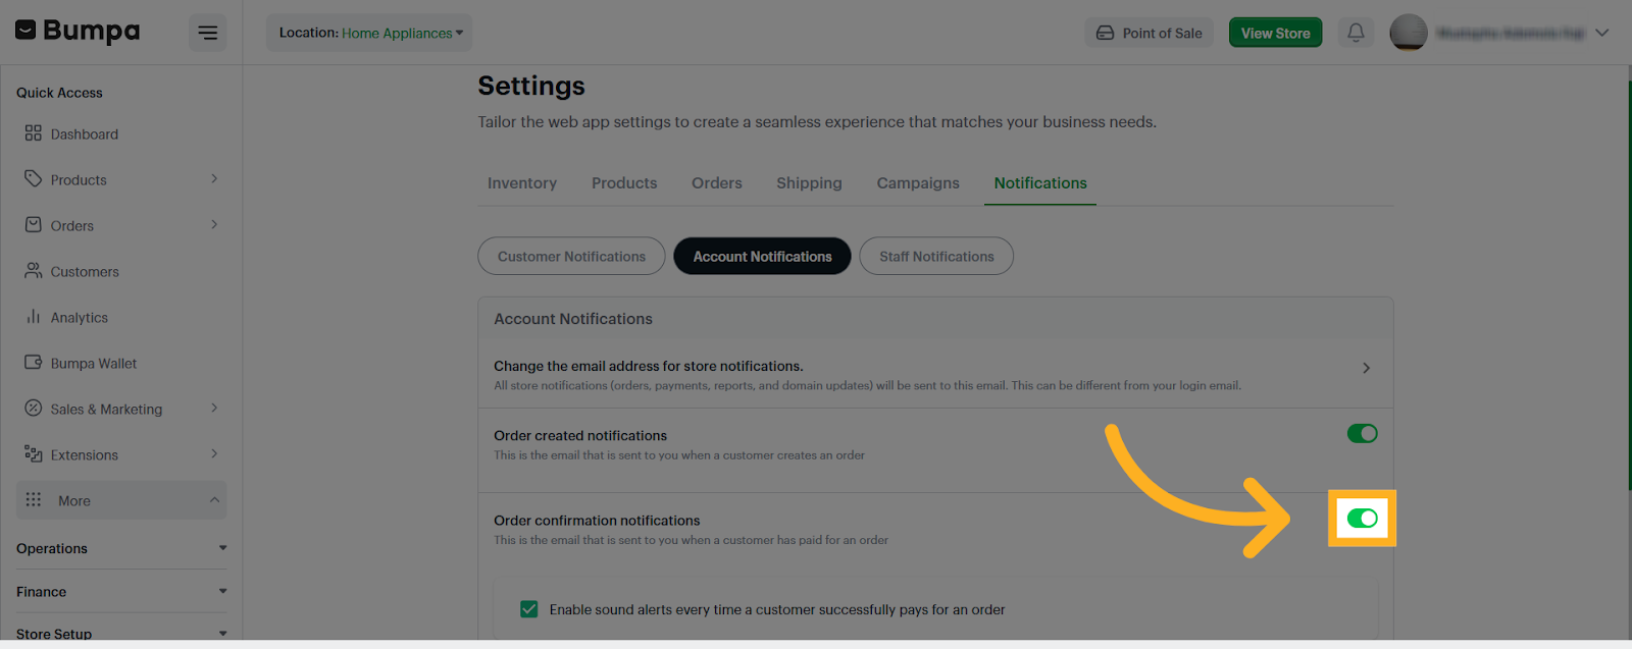The image size is (1632, 649).
Task: Open Bumpa Wallet
Action: 93,363
